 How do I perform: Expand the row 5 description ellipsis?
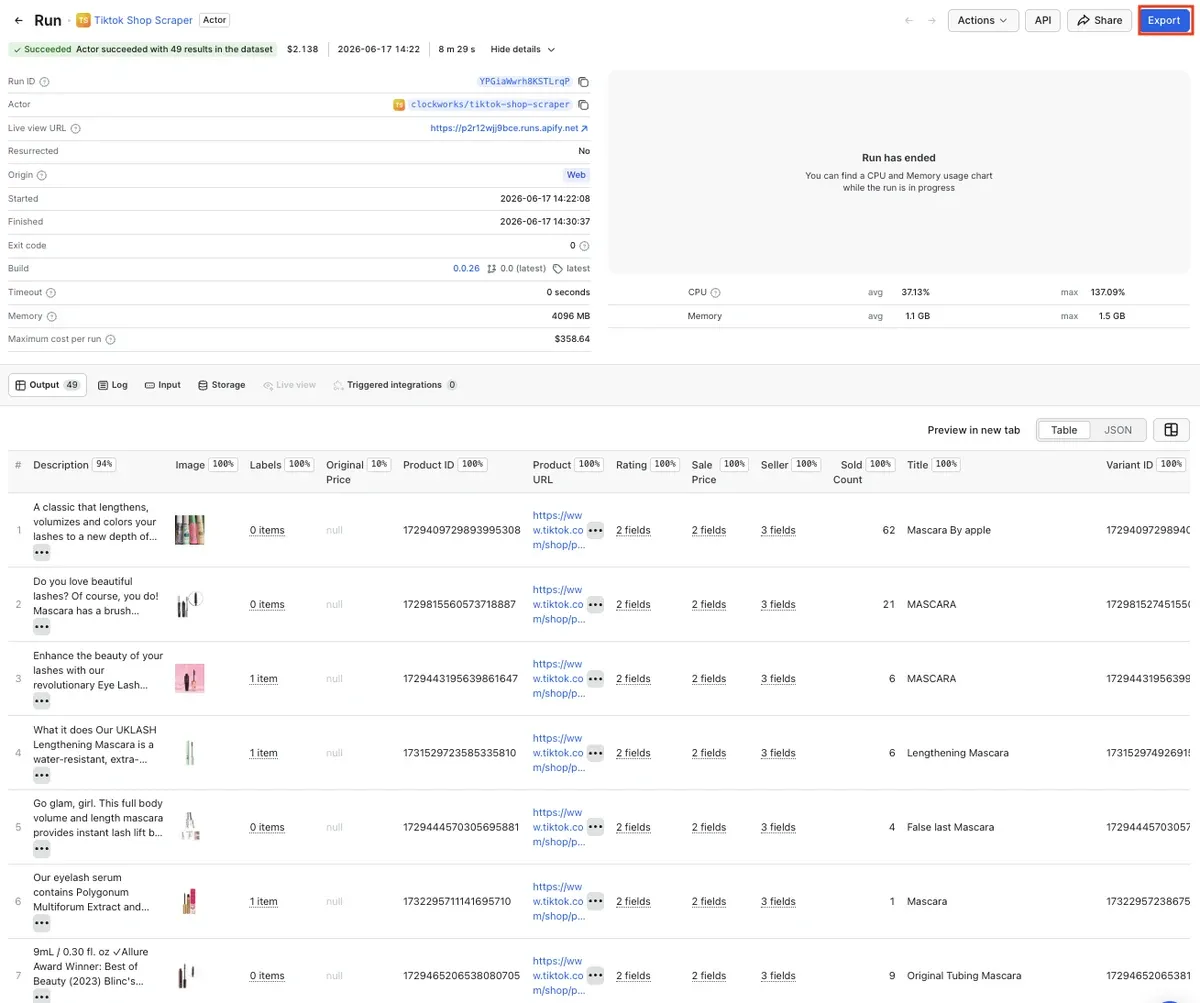41,849
